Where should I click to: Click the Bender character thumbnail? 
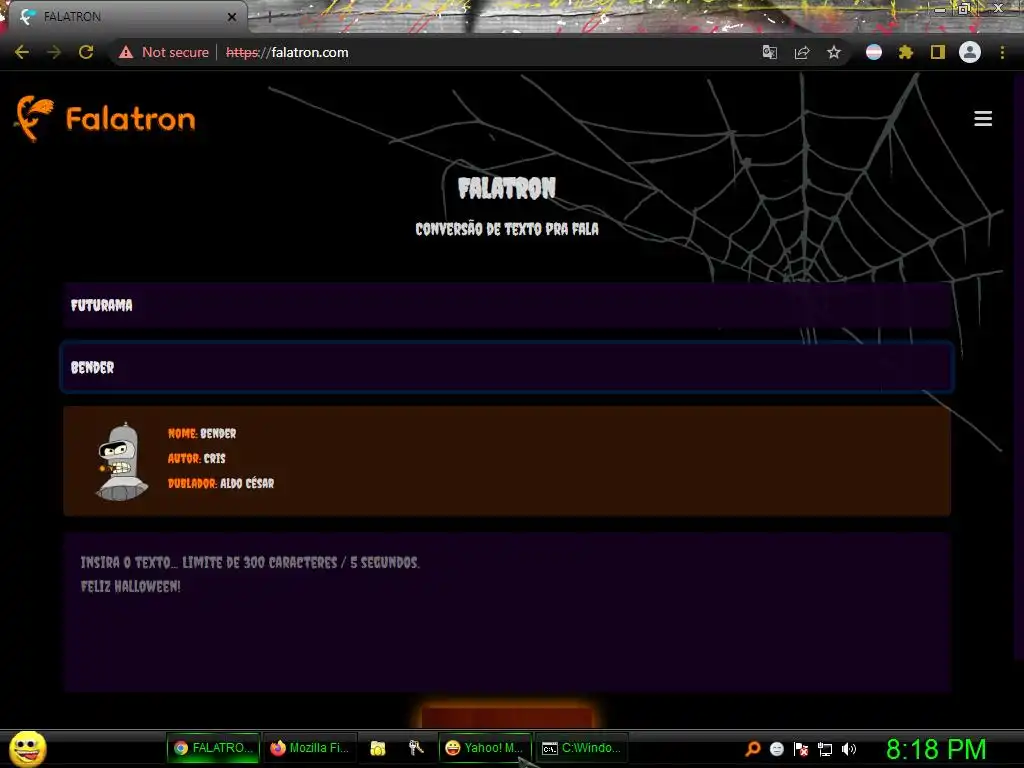point(122,461)
